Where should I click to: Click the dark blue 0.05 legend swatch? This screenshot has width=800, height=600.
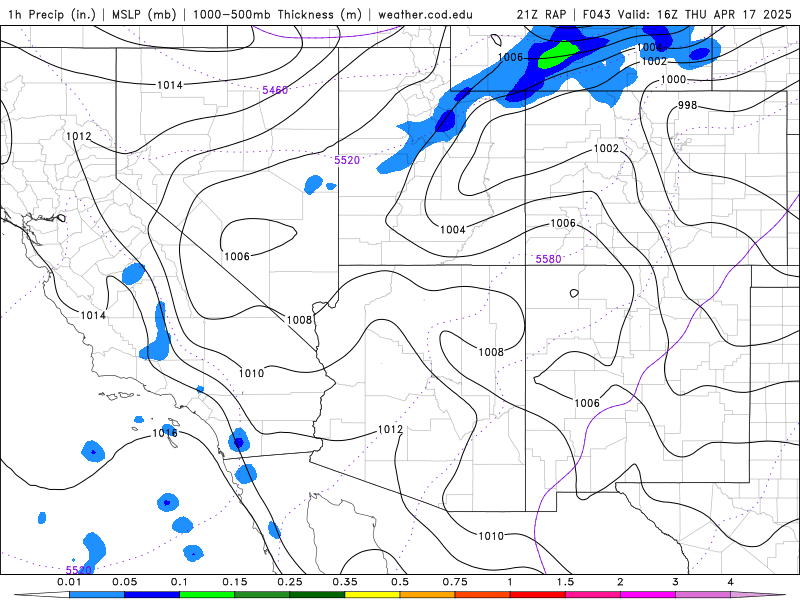coord(152,595)
